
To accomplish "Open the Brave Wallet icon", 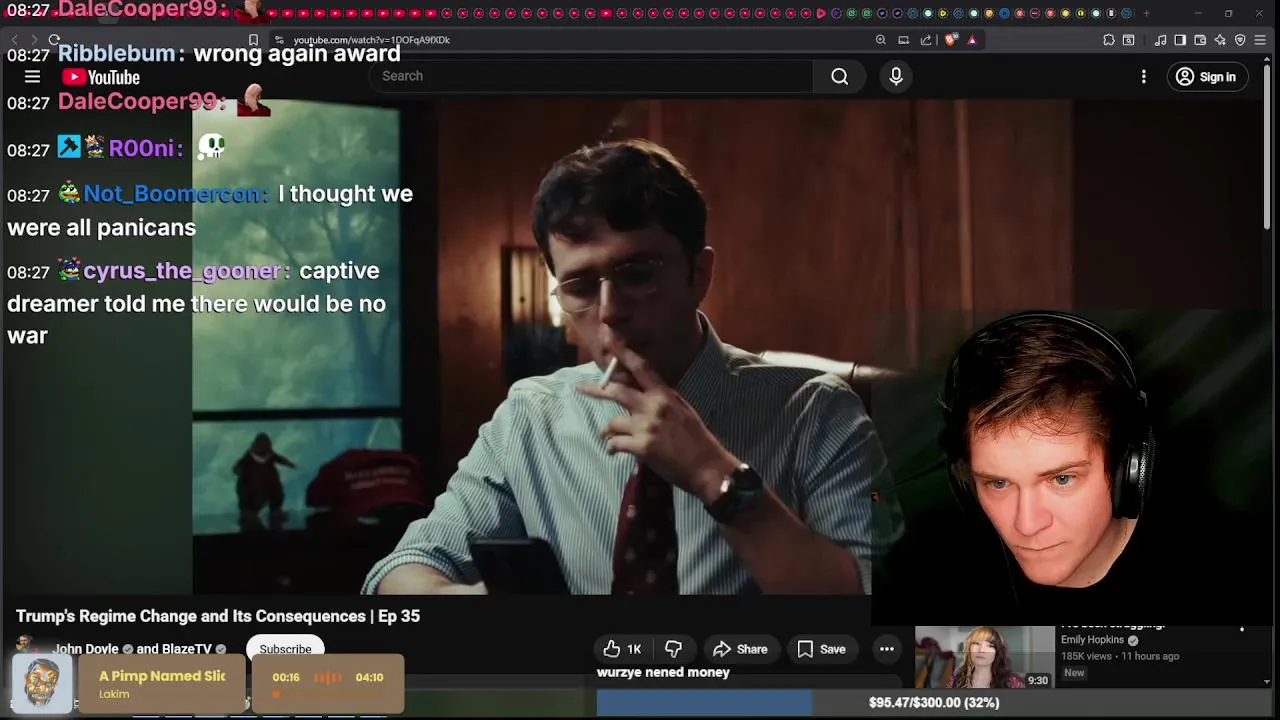I will [1200, 40].
